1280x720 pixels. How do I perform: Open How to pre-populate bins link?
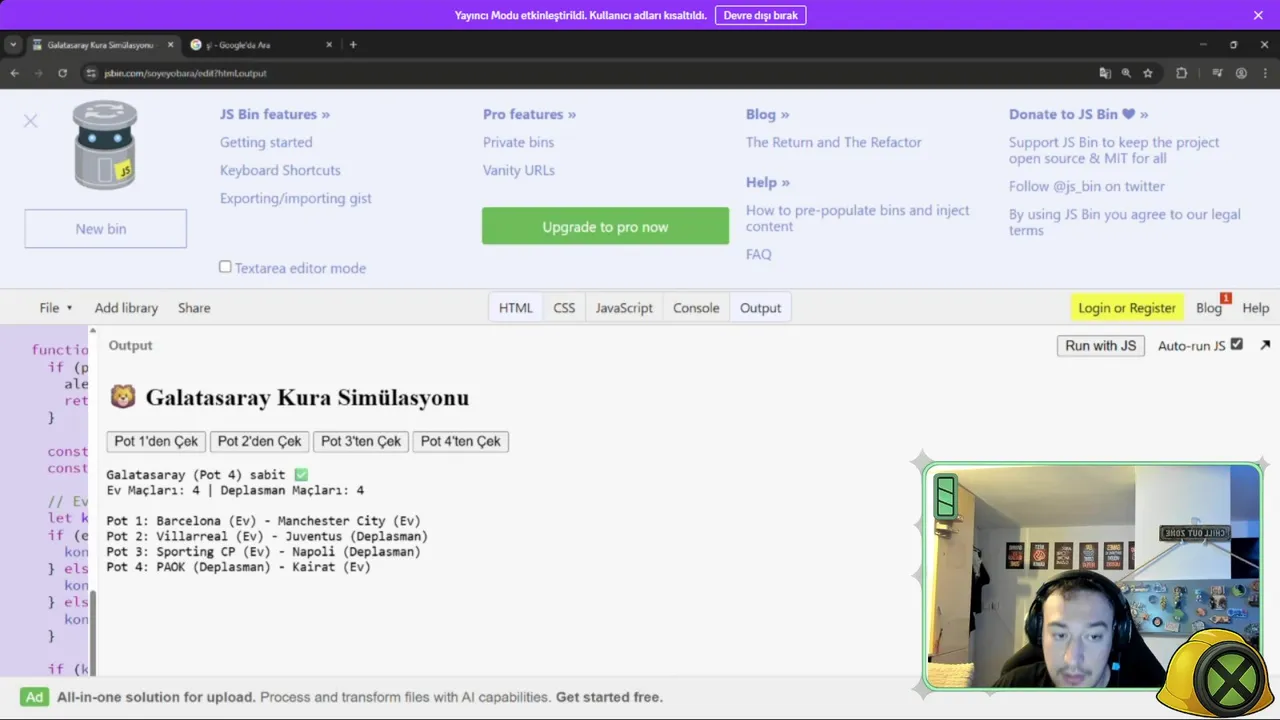(x=858, y=218)
